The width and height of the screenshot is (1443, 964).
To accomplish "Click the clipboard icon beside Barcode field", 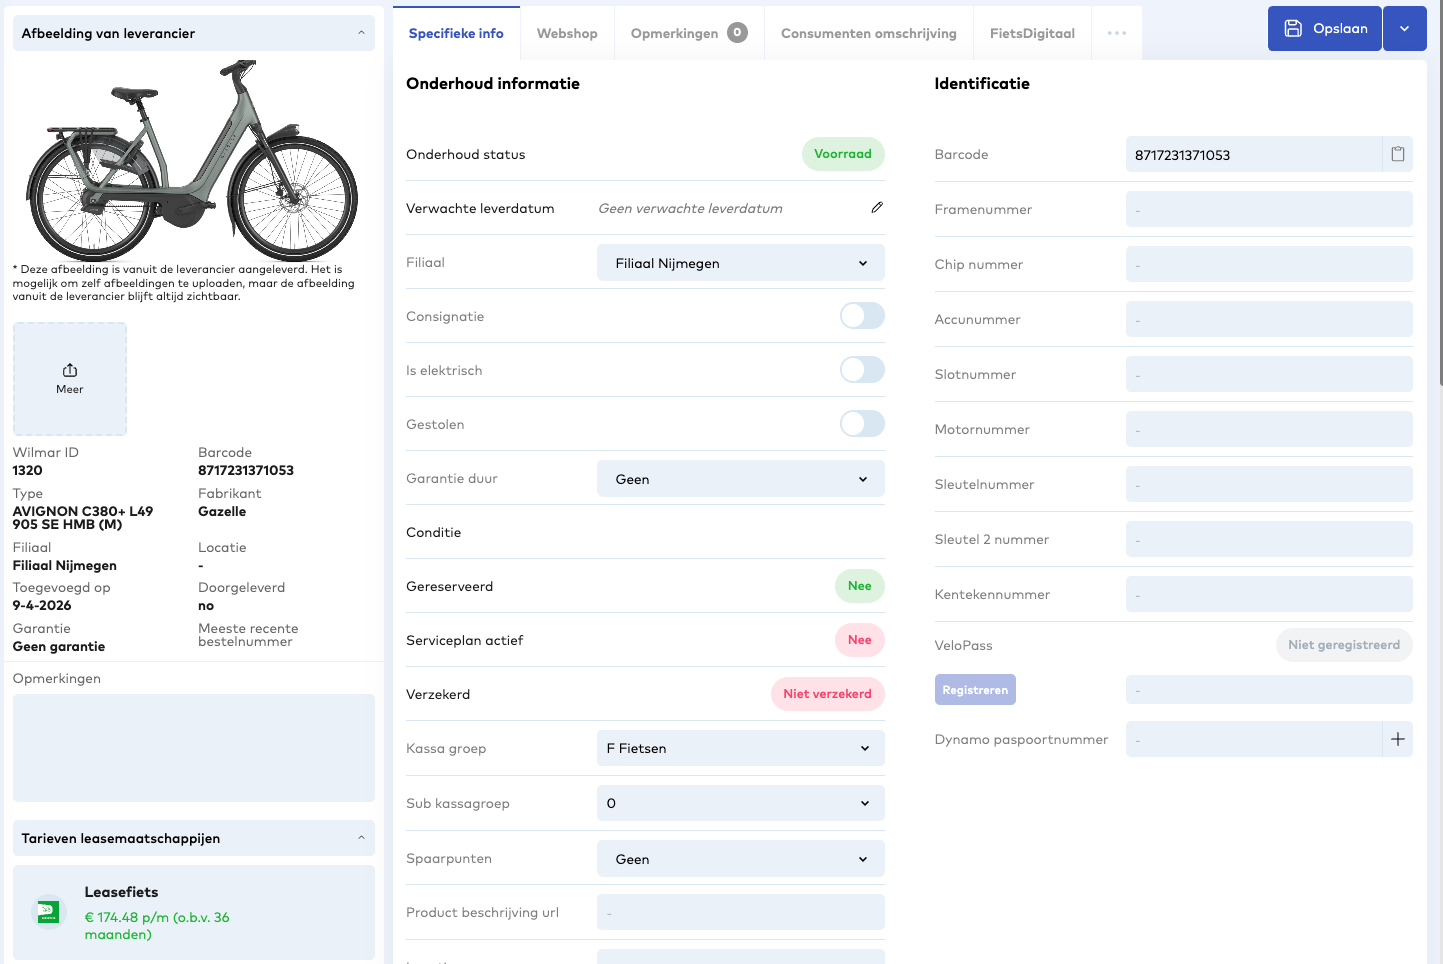I will click(x=1398, y=154).
